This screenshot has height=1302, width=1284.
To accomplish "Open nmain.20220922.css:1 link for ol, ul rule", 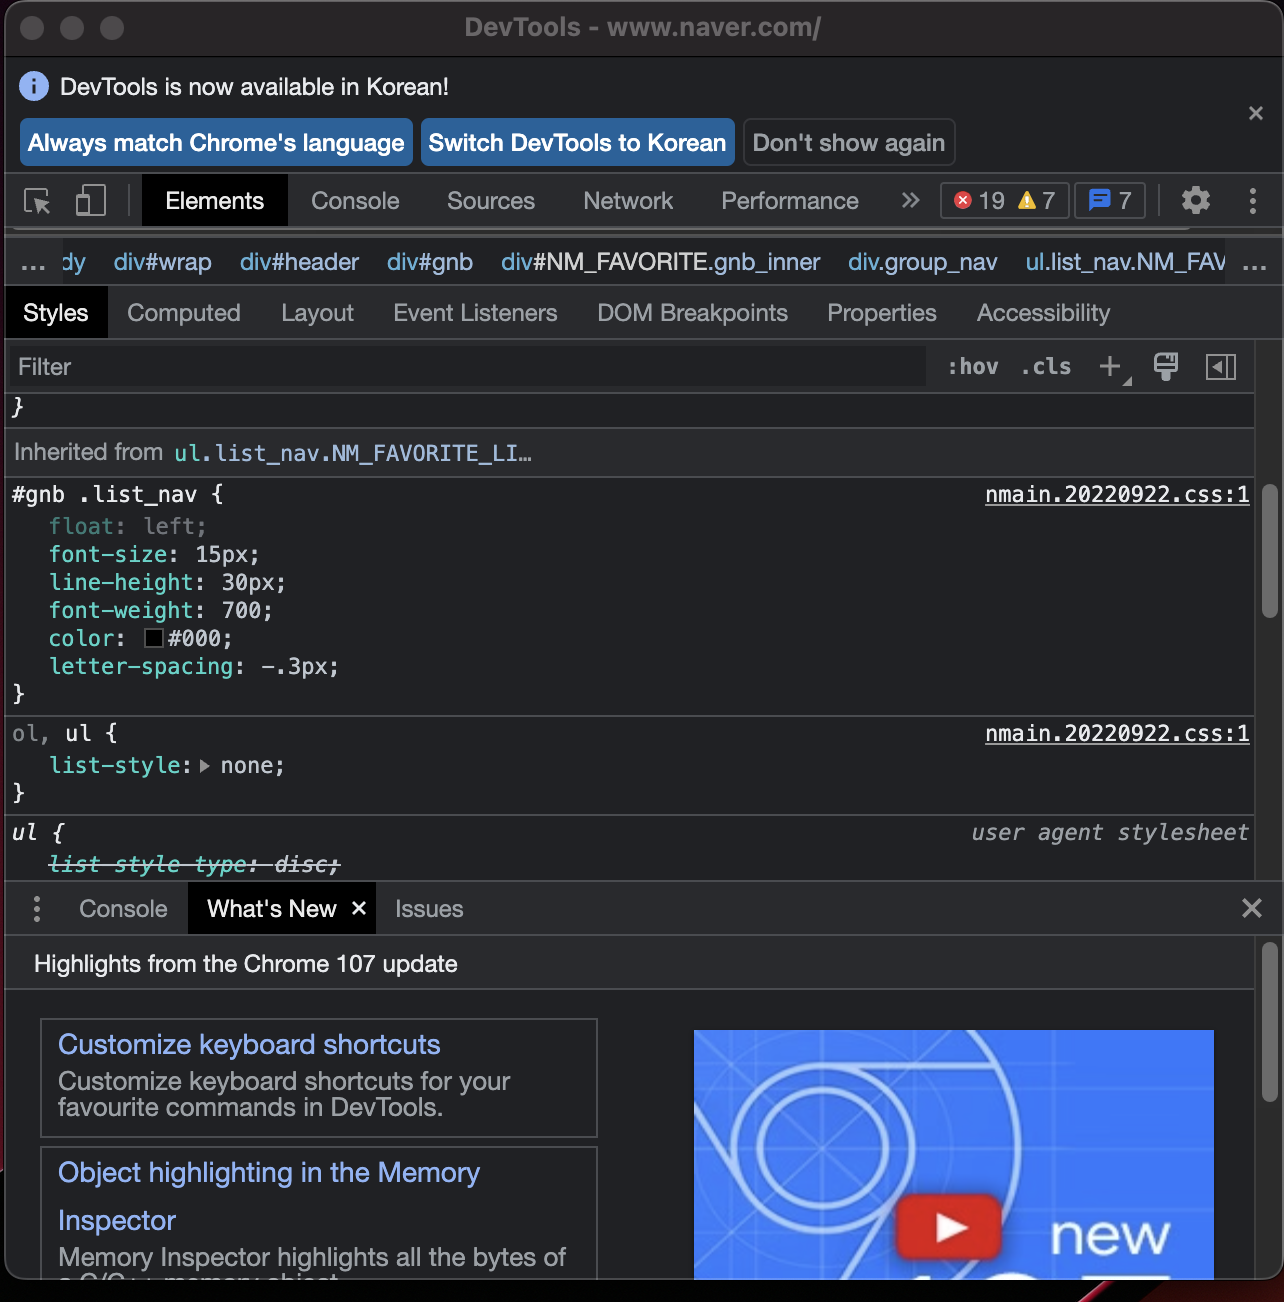I will [1117, 734].
